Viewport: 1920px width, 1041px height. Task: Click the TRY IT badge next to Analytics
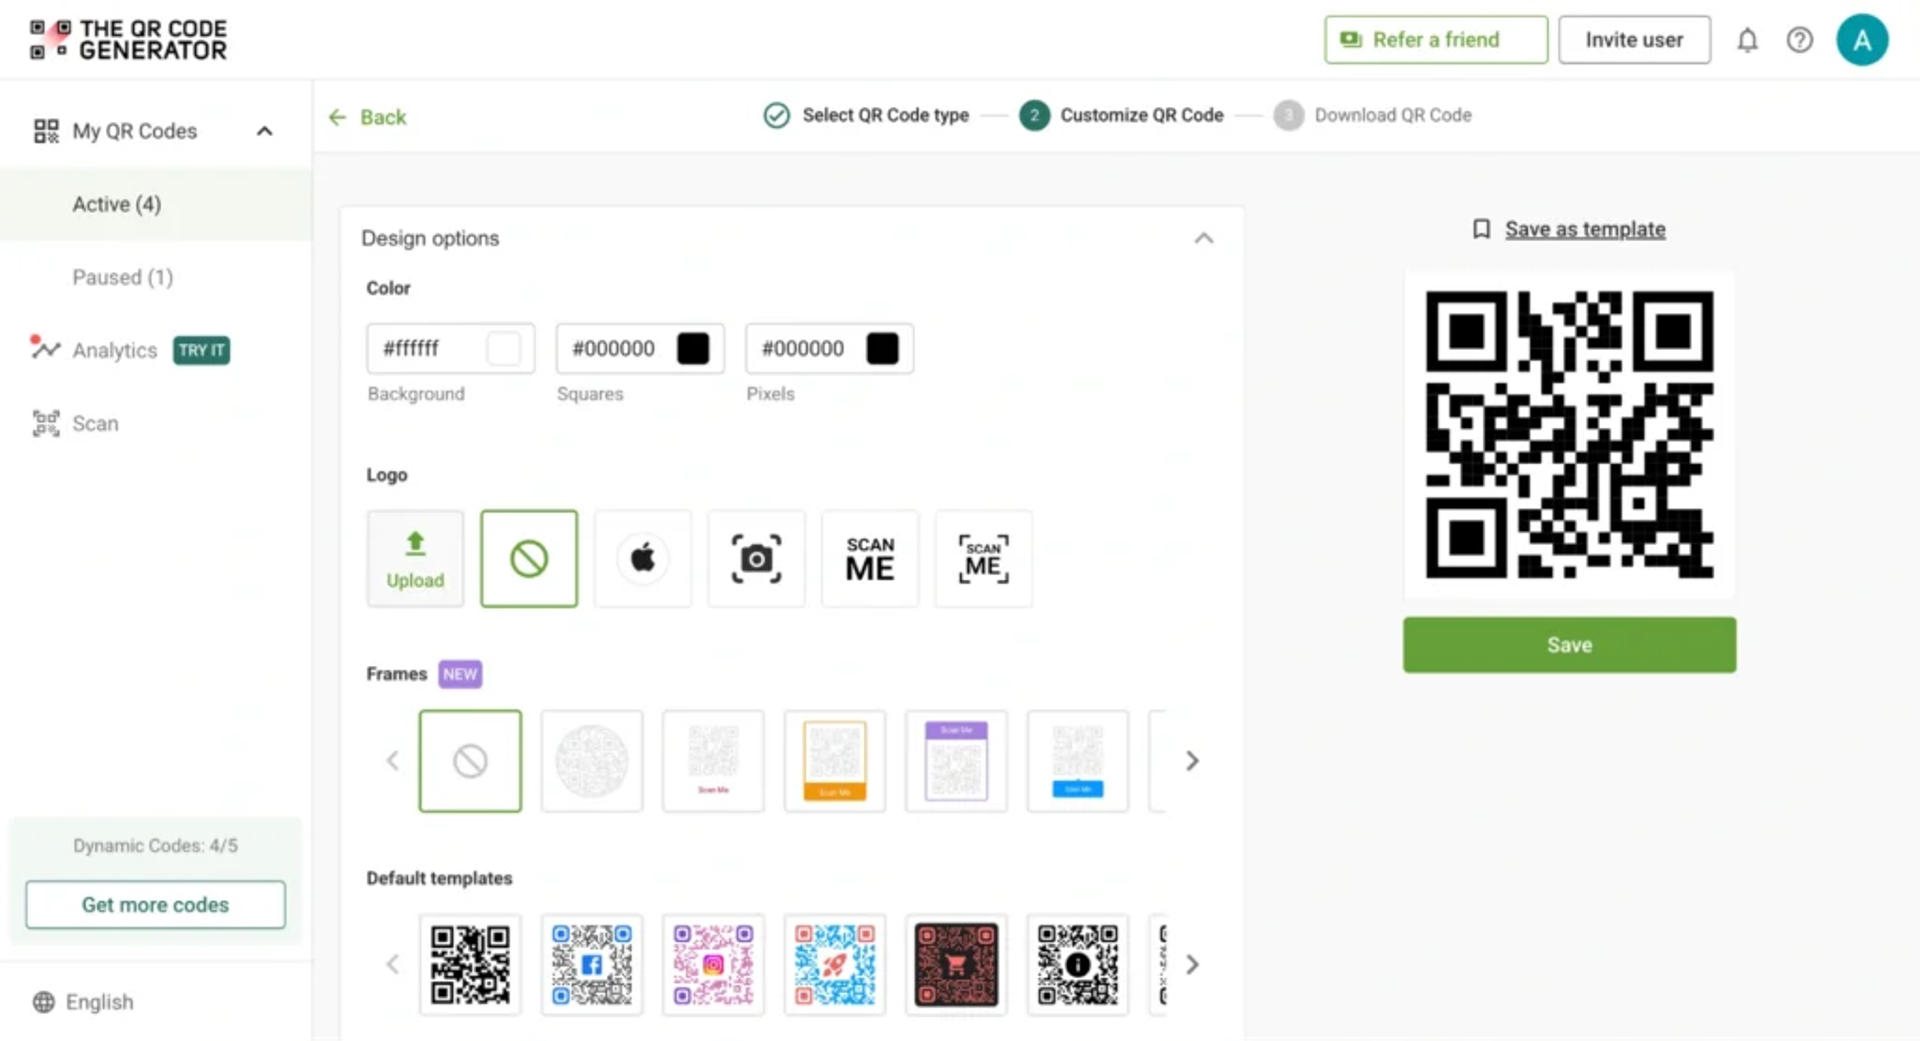(x=201, y=350)
